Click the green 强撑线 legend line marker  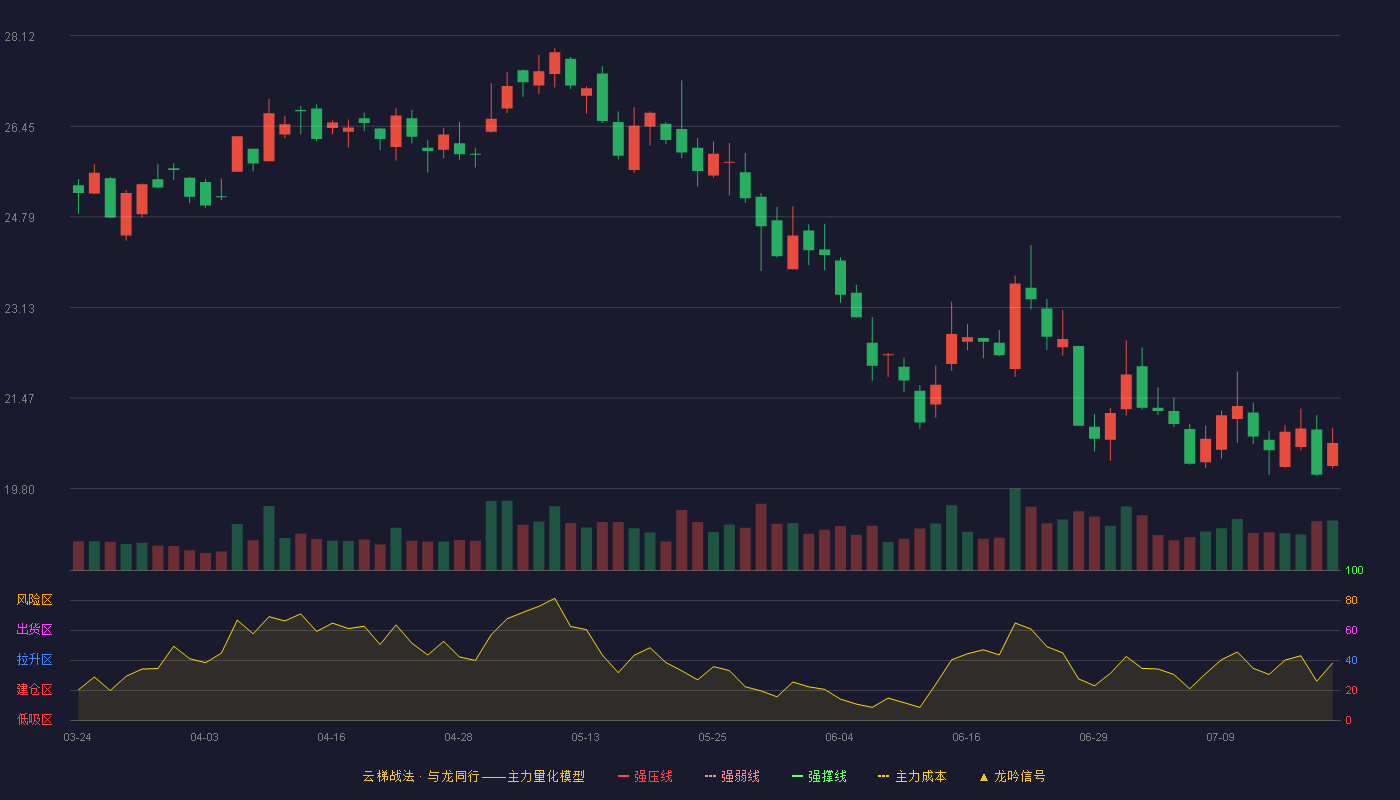click(797, 776)
